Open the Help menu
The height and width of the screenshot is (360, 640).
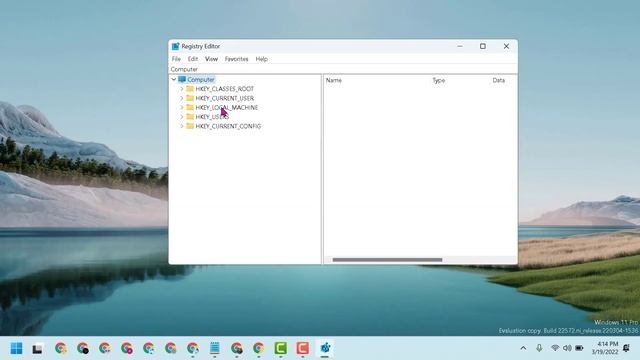262,59
